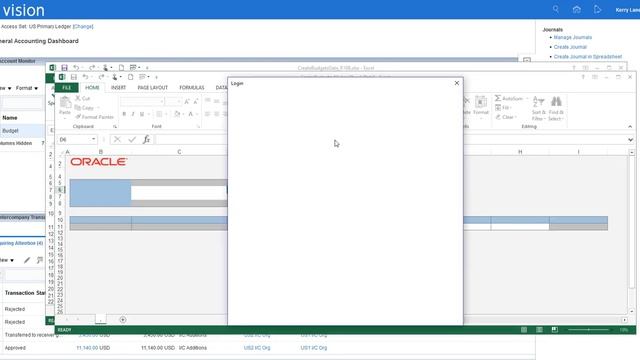Select Page Layout view in status bar
The width and height of the screenshot is (640, 360).
coord(539,329)
